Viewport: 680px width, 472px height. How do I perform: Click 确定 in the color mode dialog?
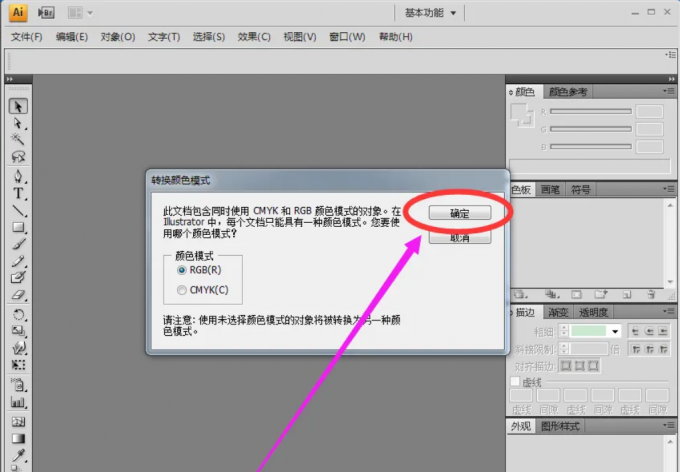[460, 213]
